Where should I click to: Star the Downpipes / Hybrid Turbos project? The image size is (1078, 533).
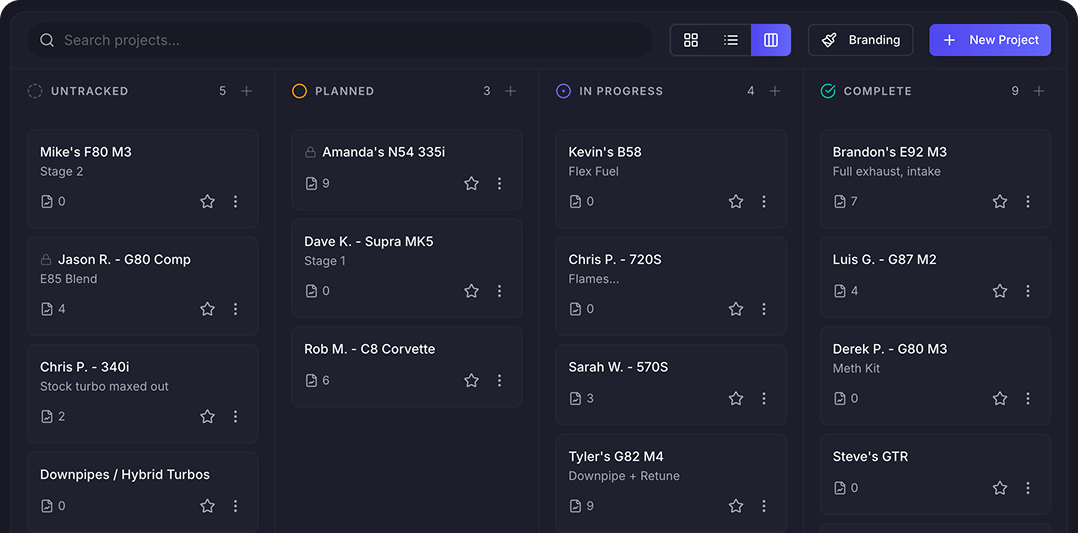click(208, 505)
